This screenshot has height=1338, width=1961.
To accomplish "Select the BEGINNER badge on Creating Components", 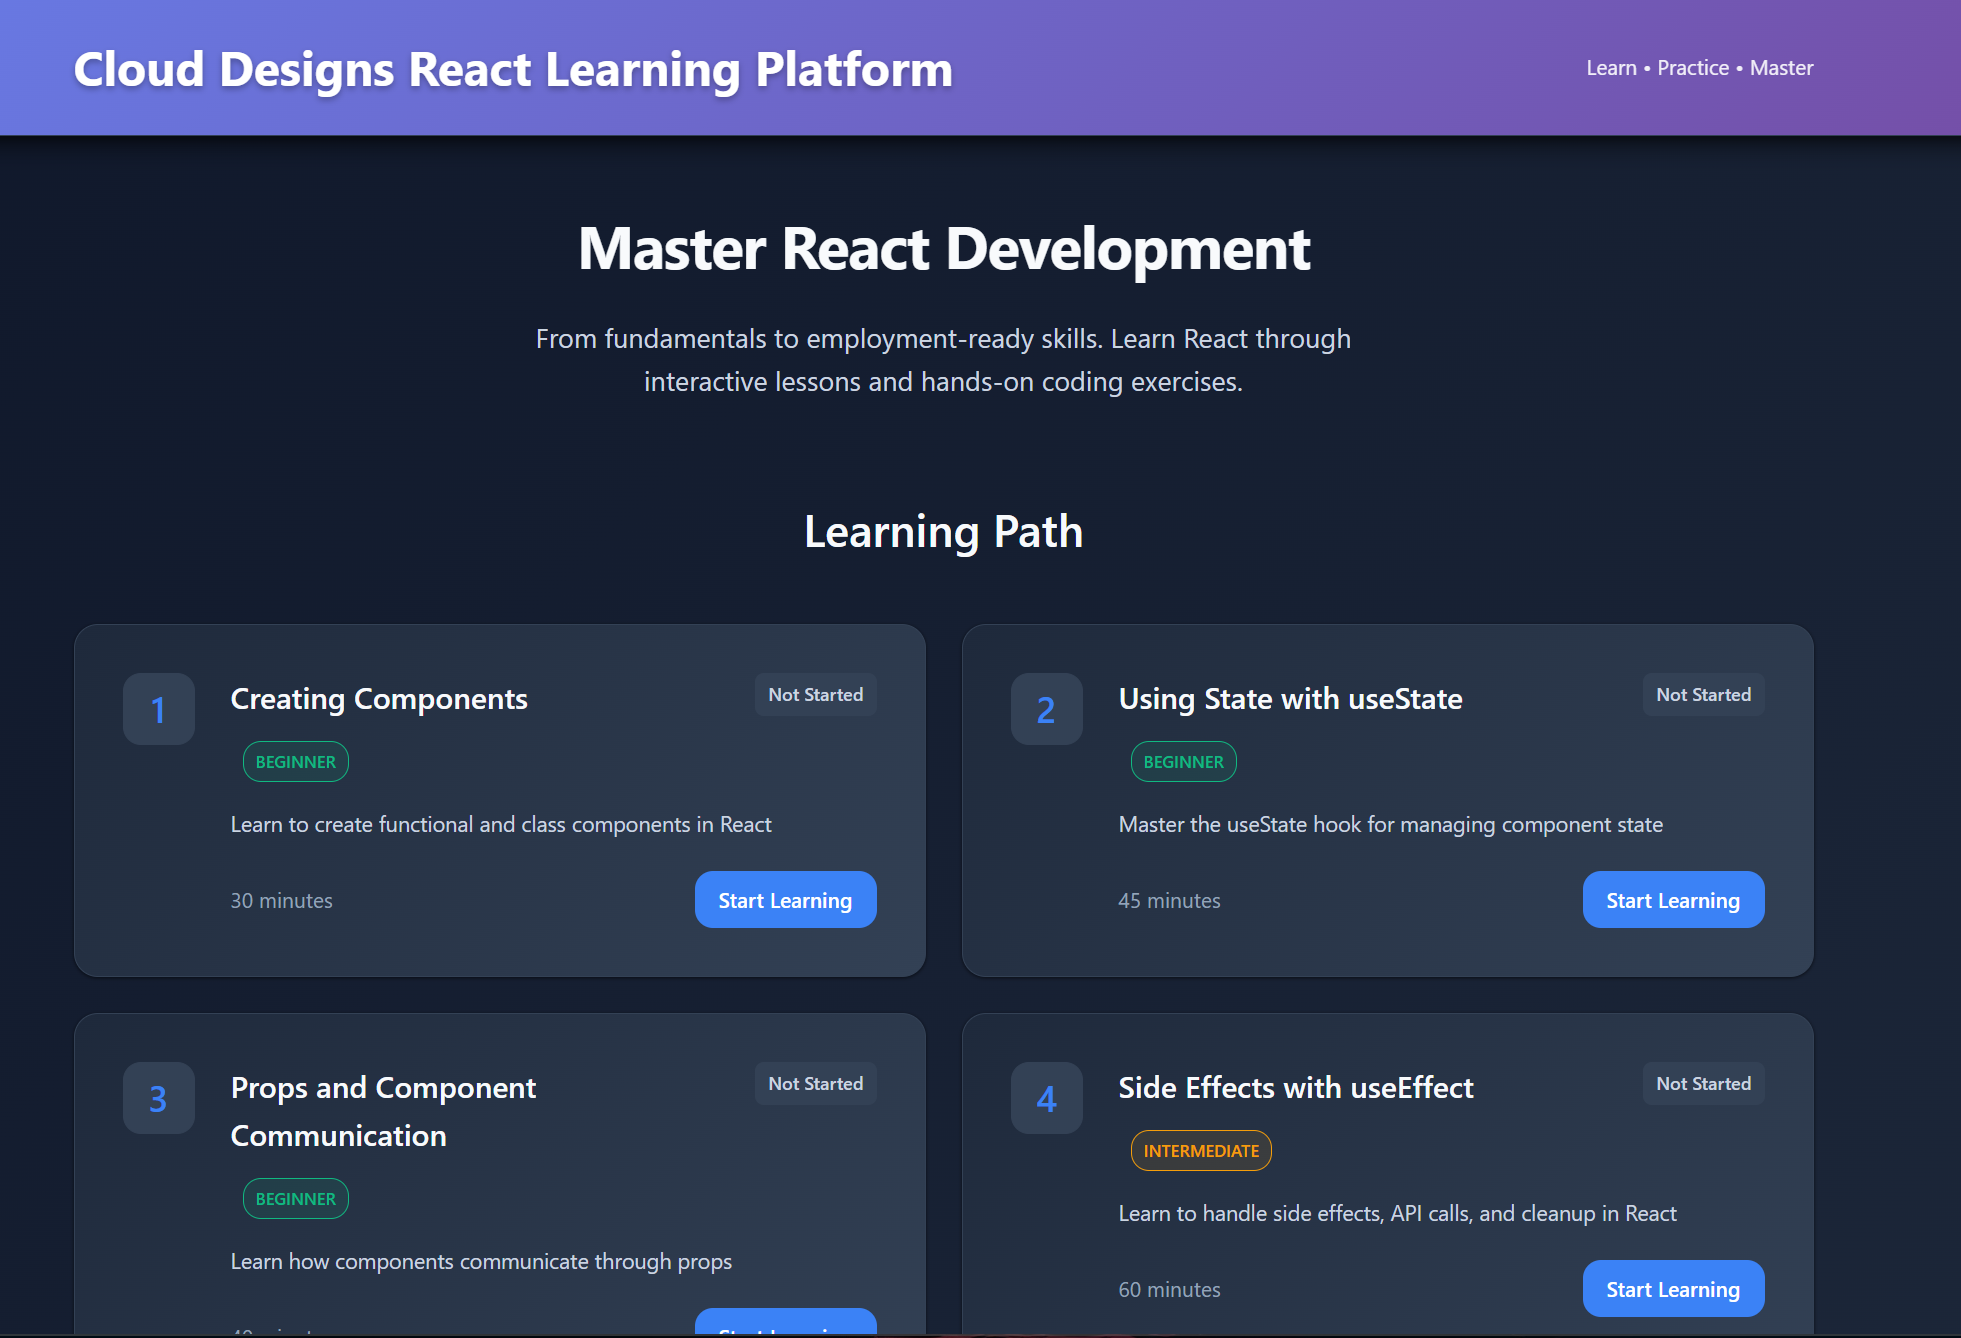I will tap(295, 761).
